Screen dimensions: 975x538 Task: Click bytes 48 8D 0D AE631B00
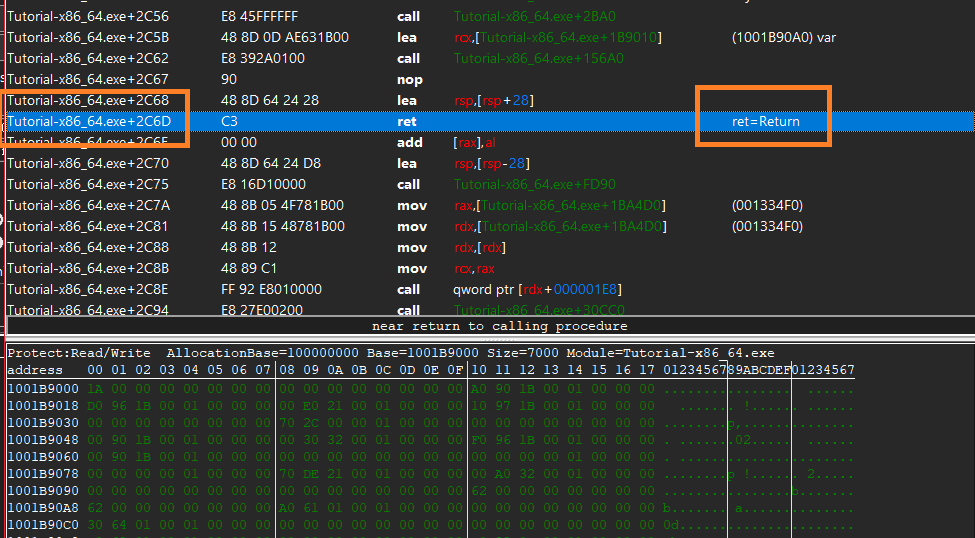pyautogui.click(x=285, y=37)
